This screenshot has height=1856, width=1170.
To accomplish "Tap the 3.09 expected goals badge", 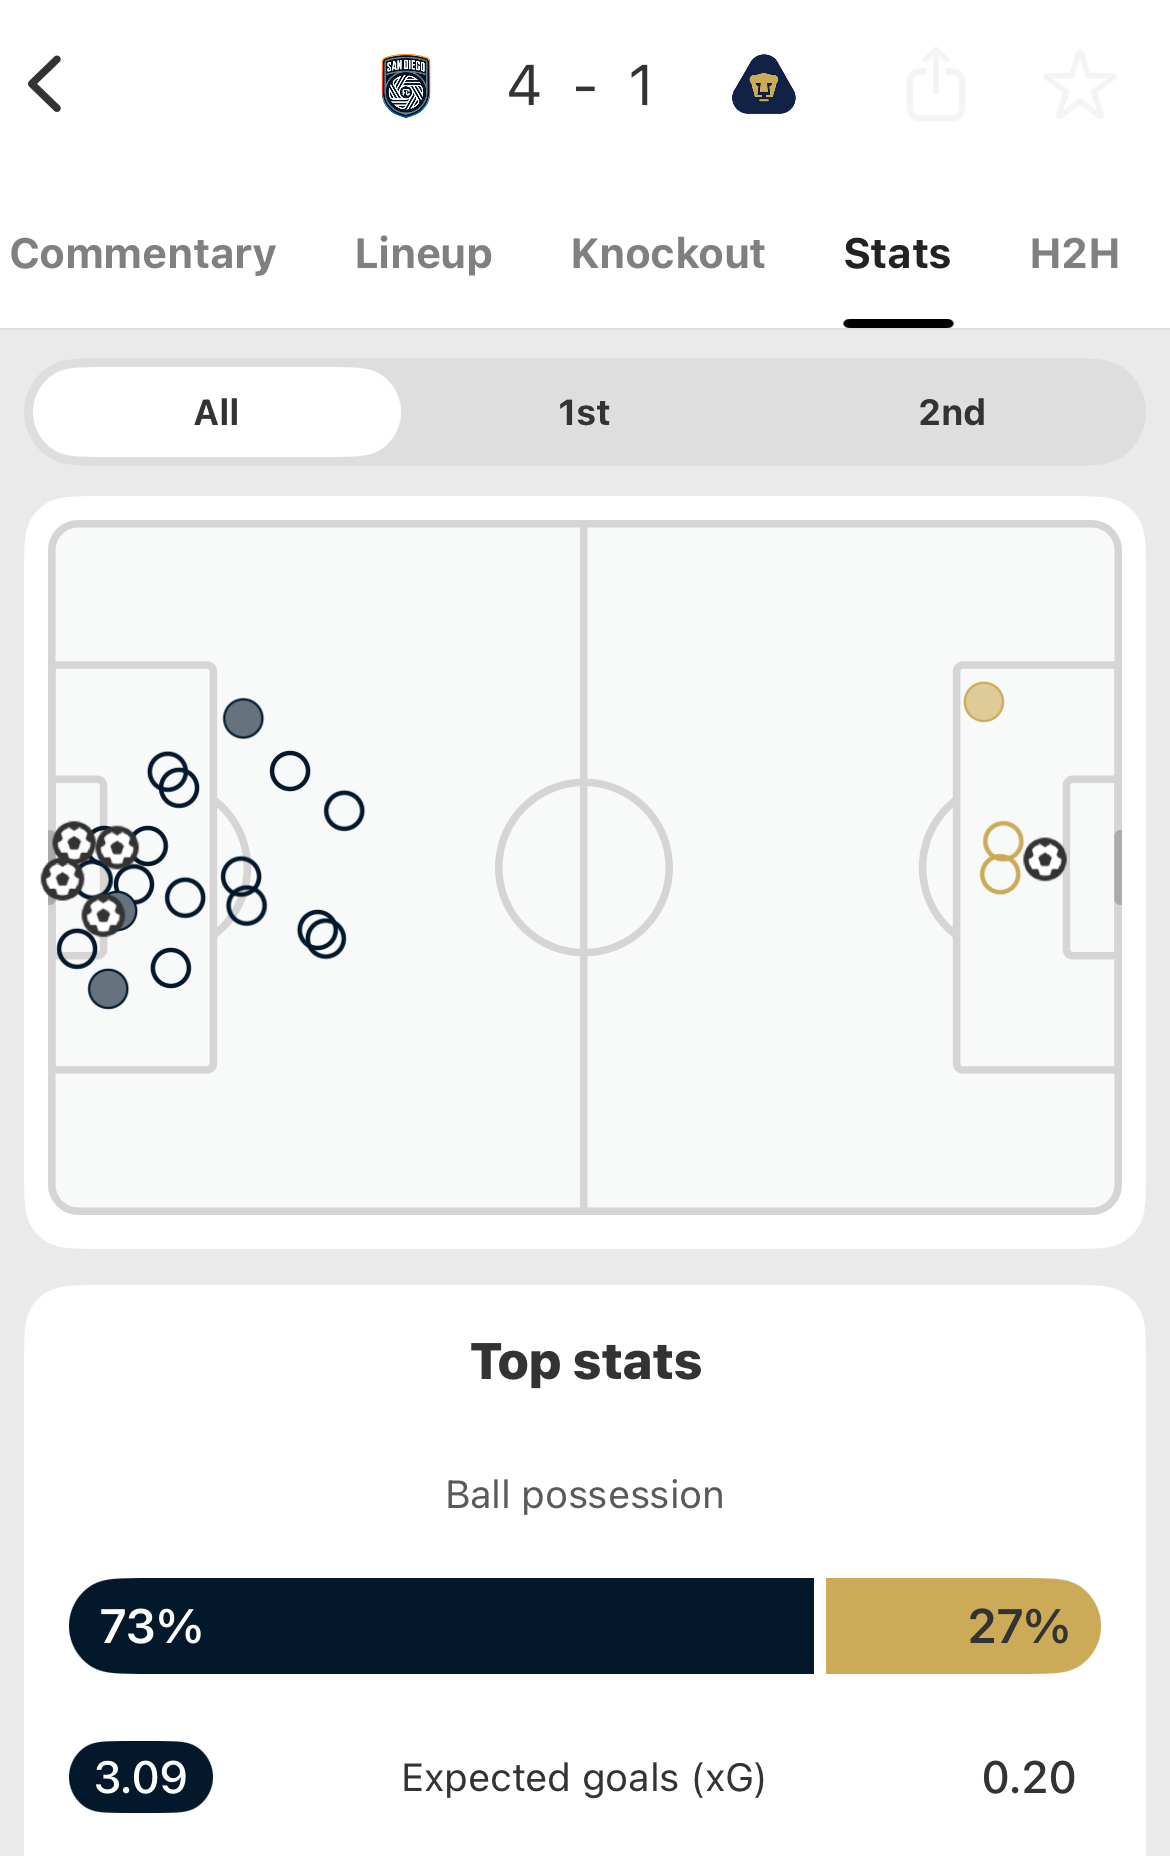I will pyautogui.click(x=141, y=1777).
